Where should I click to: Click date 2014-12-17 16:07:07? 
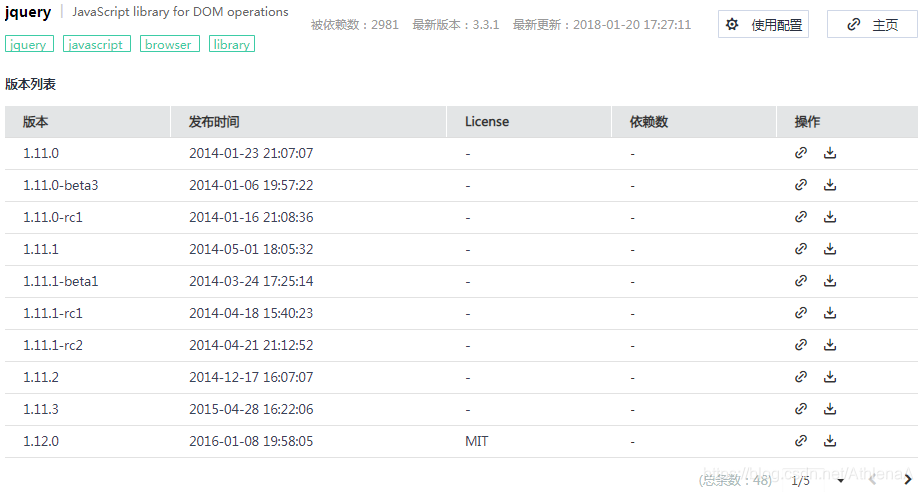(251, 377)
